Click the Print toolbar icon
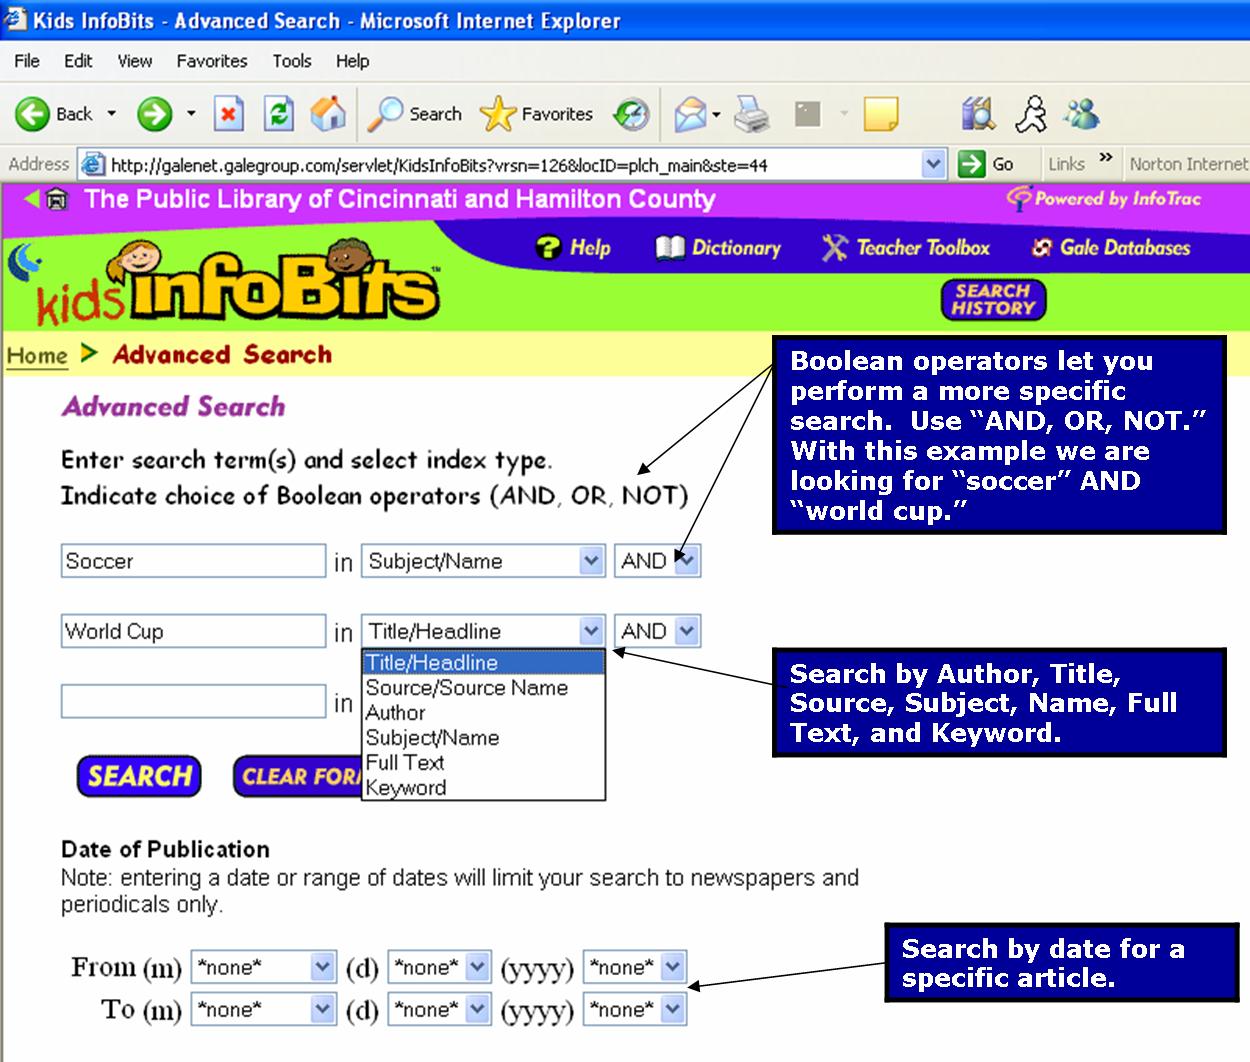The height and width of the screenshot is (1062, 1250). tap(752, 115)
